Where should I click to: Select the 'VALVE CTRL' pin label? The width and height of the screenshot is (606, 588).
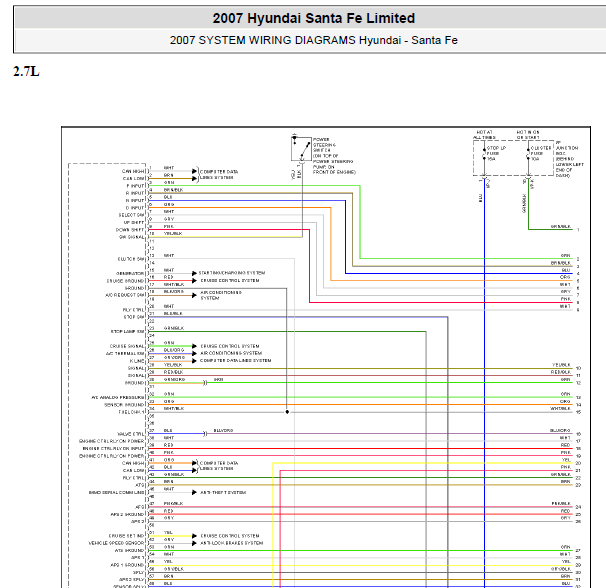point(131,434)
